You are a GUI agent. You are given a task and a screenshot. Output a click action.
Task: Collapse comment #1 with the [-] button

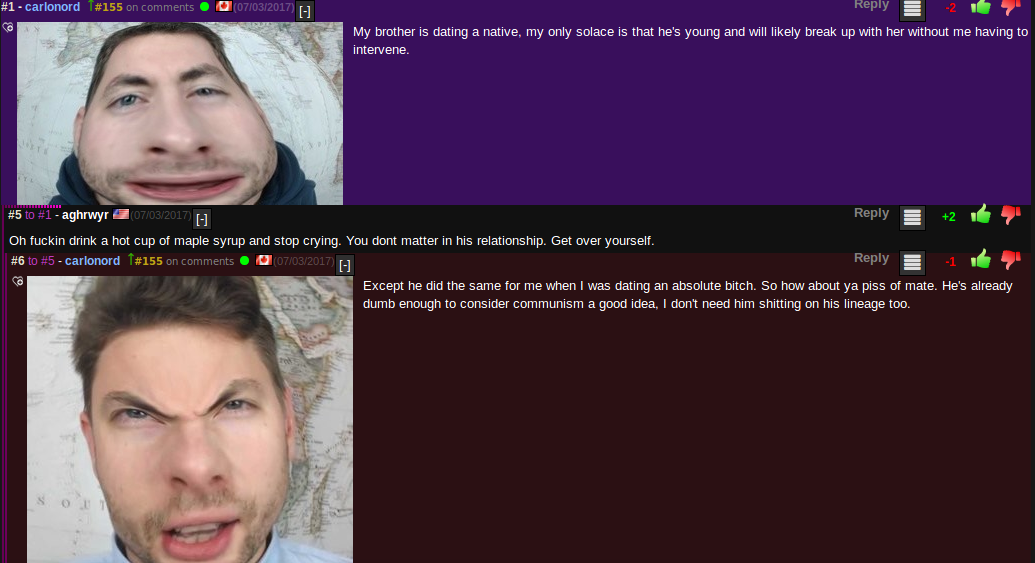pos(305,11)
